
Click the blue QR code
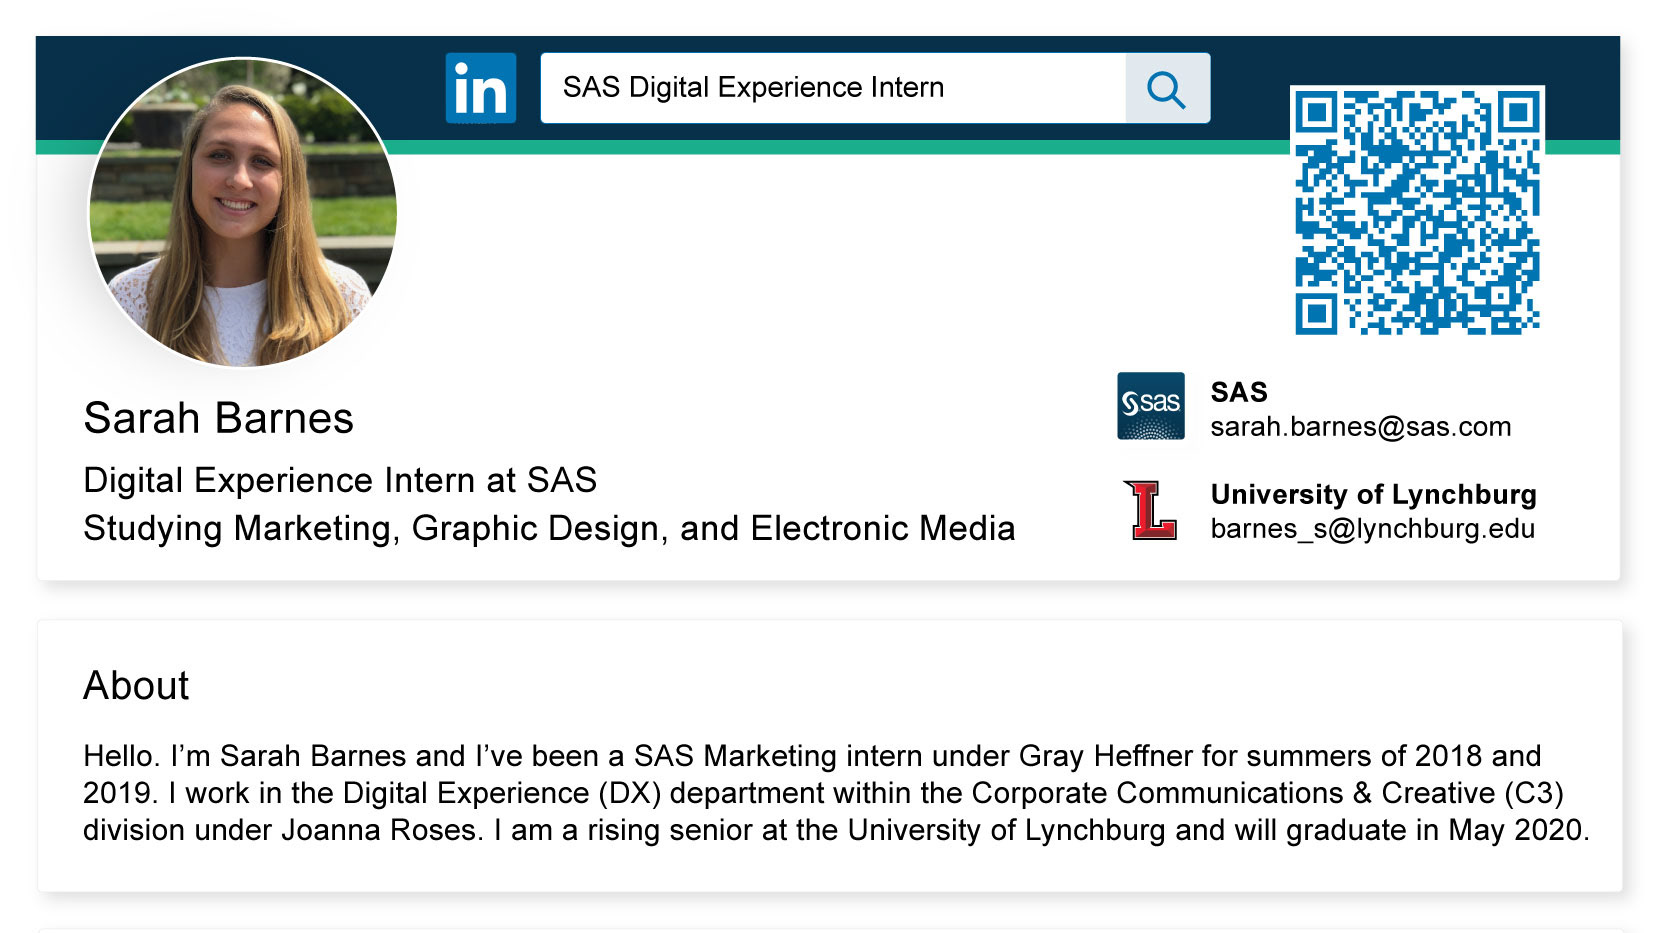[1417, 210]
